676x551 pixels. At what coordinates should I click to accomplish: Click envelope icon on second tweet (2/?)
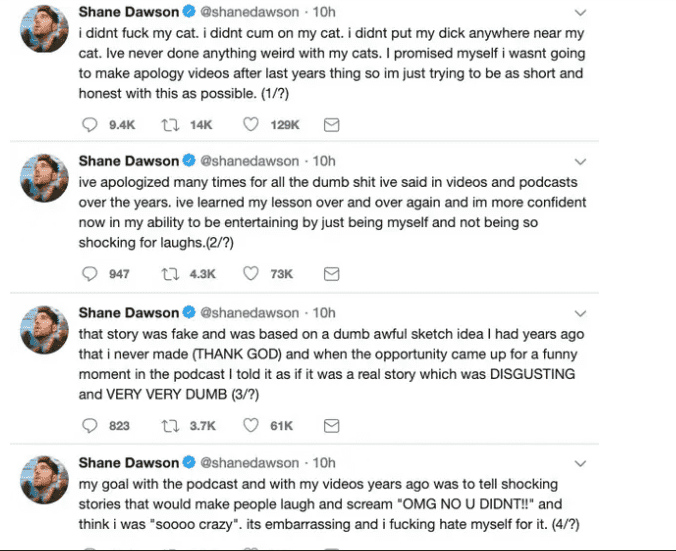coord(332,274)
